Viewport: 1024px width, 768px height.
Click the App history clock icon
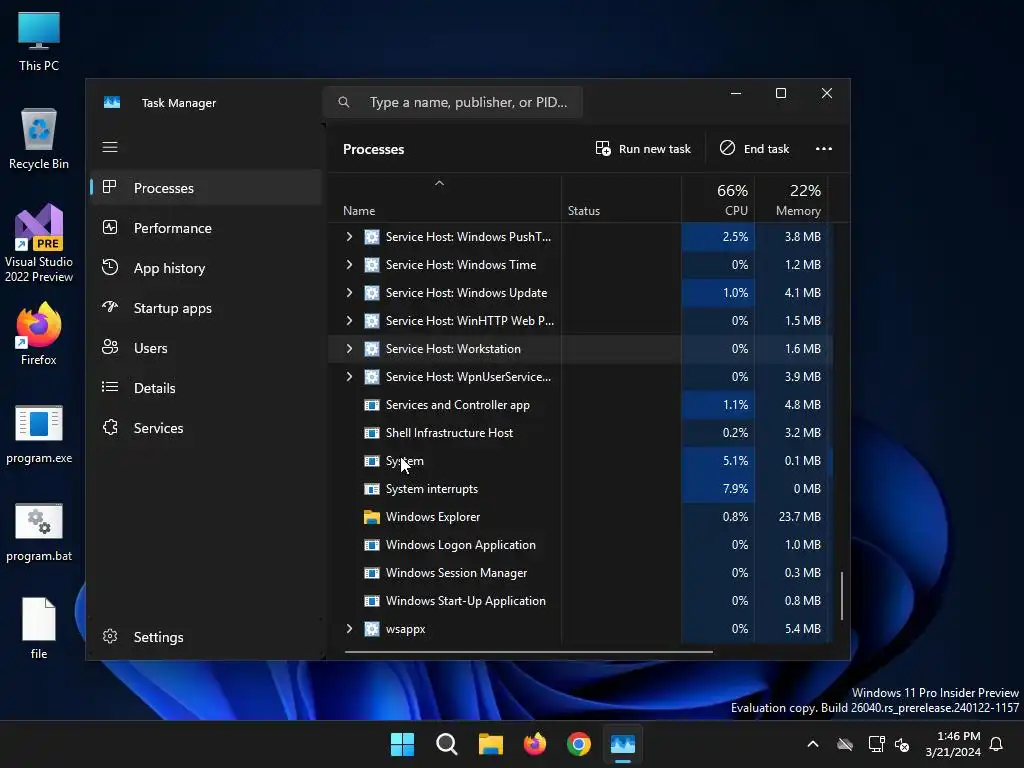(x=110, y=267)
